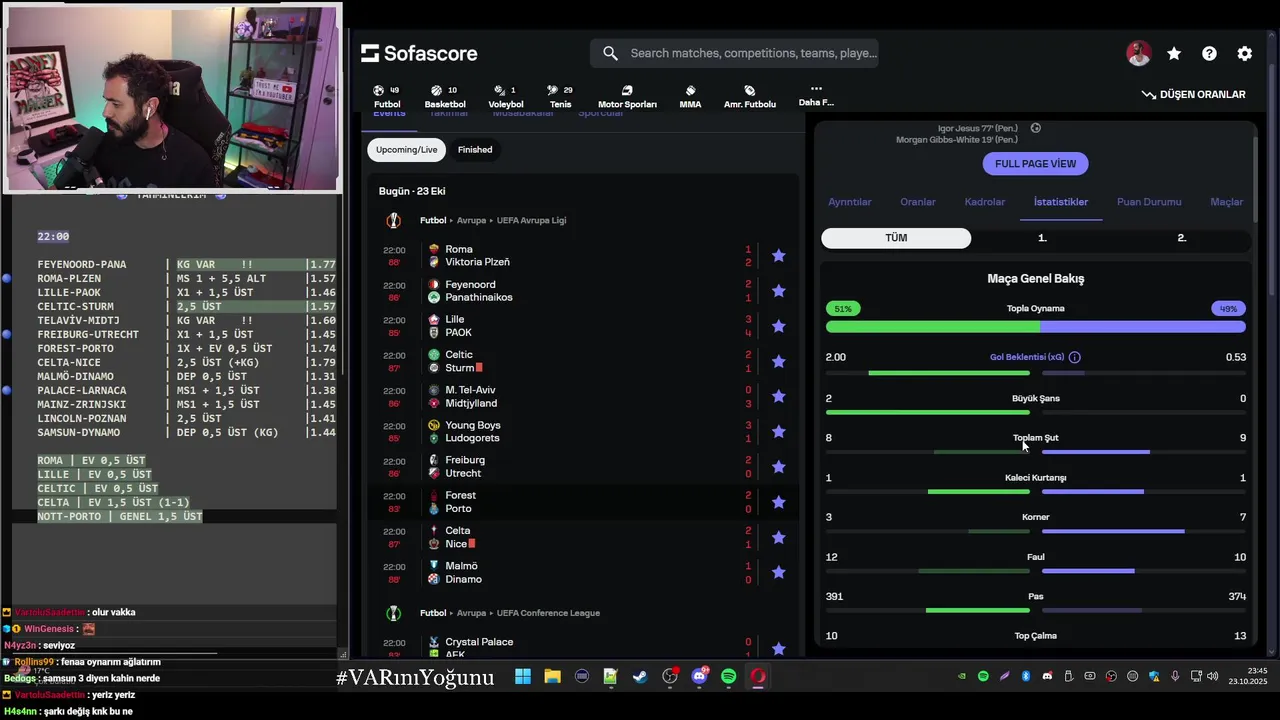Toggle favorite star for Forest match
Image resolution: width=1280 pixels, height=720 pixels.
coord(778,502)
